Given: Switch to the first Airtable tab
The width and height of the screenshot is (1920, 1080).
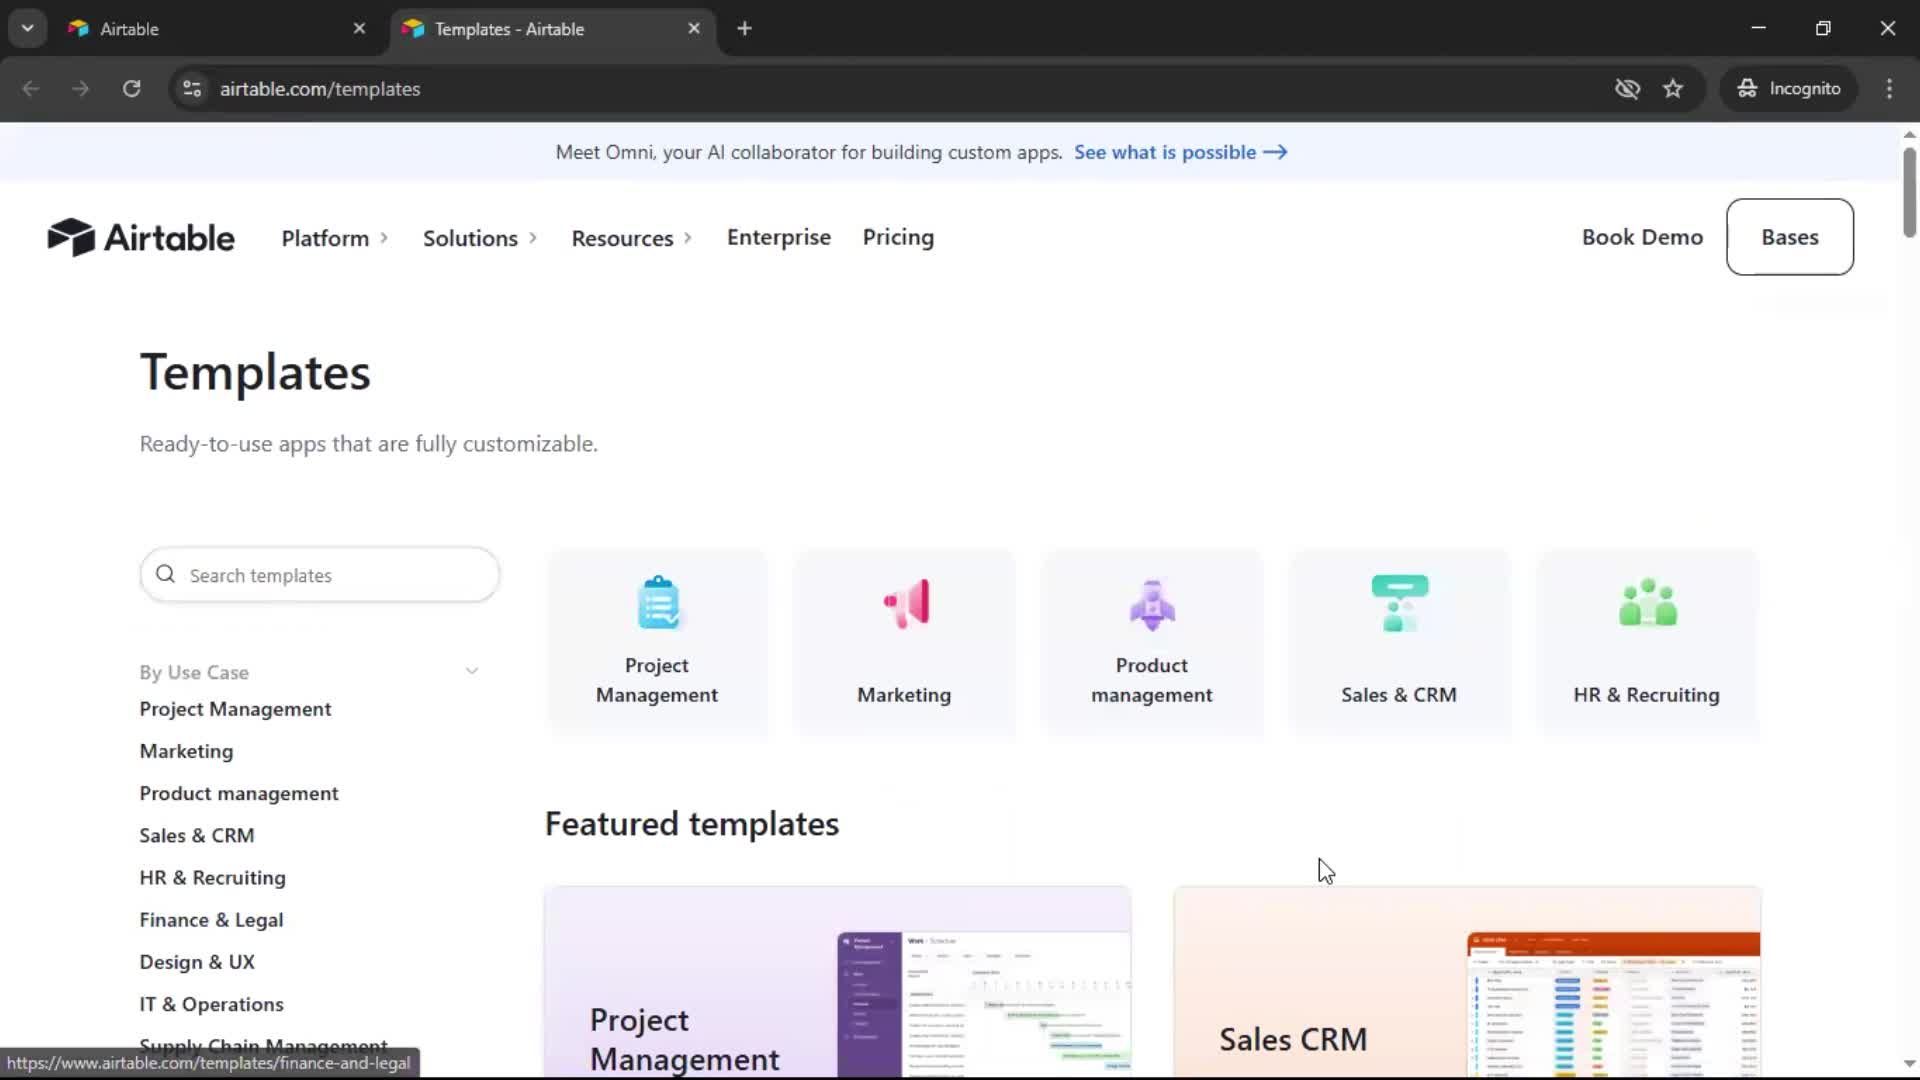Looking at the screenshot, I should (213, 28).
